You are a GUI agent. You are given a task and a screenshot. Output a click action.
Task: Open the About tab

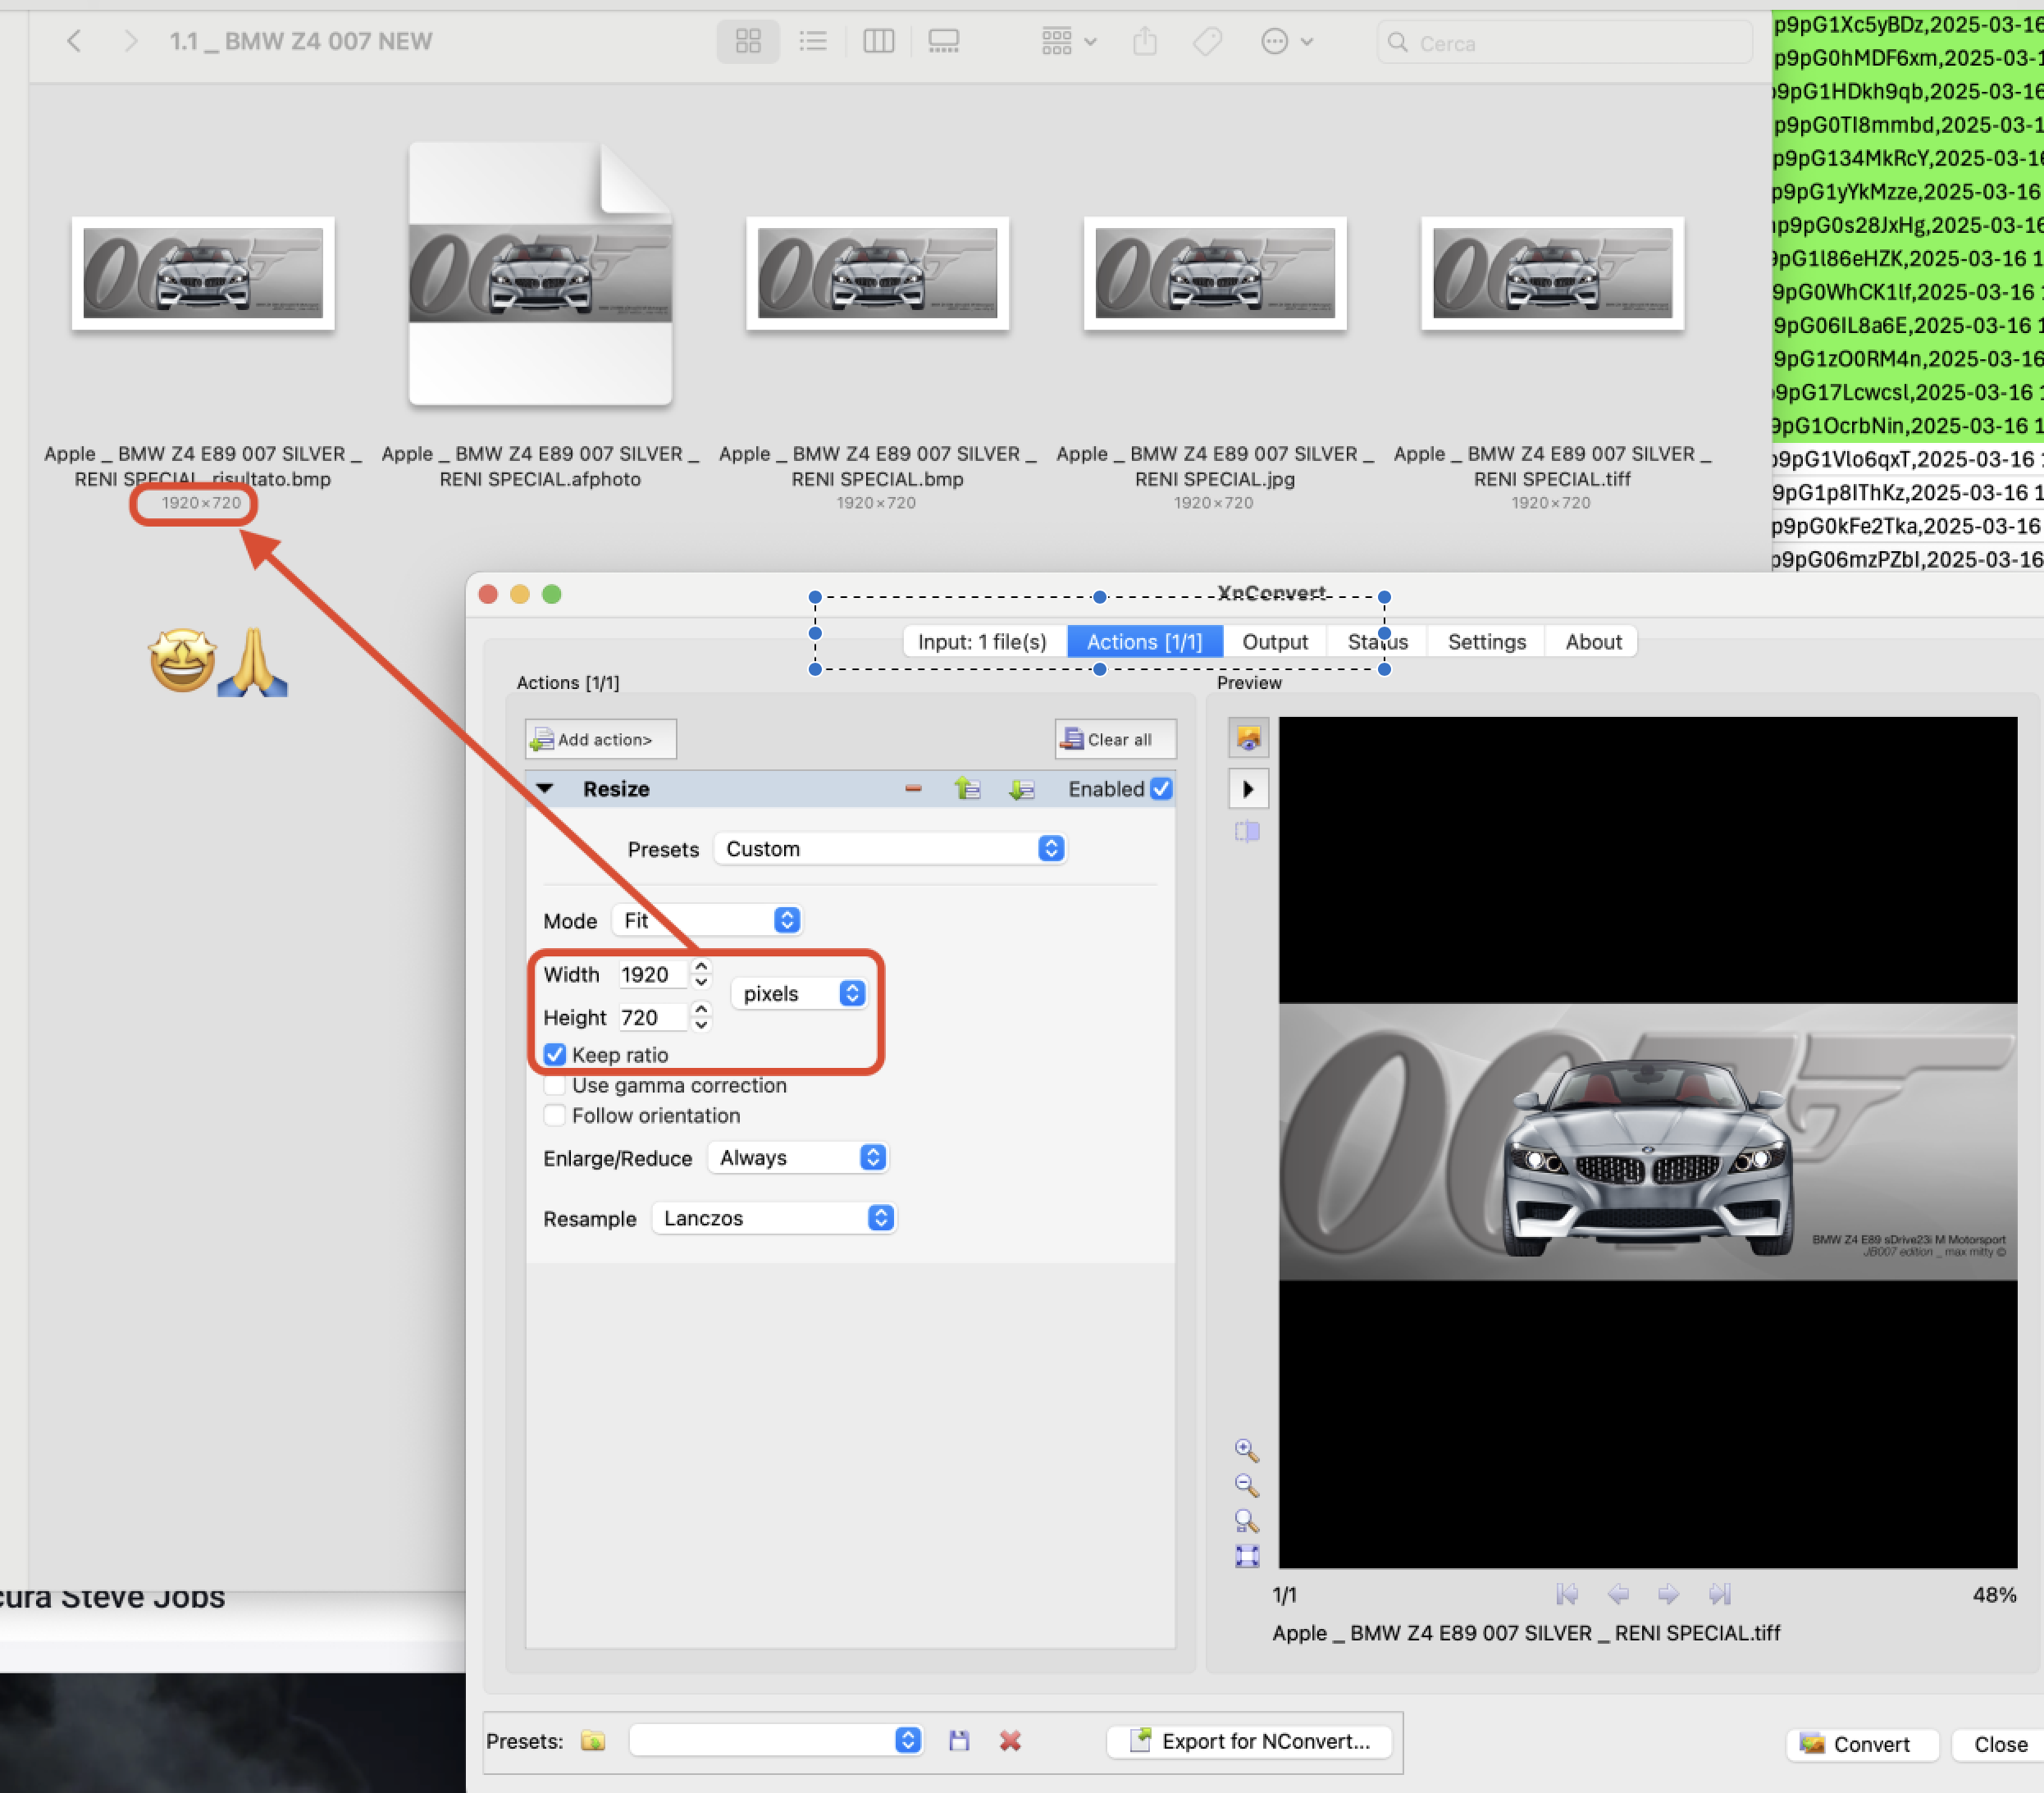[x=1593, y=642]
